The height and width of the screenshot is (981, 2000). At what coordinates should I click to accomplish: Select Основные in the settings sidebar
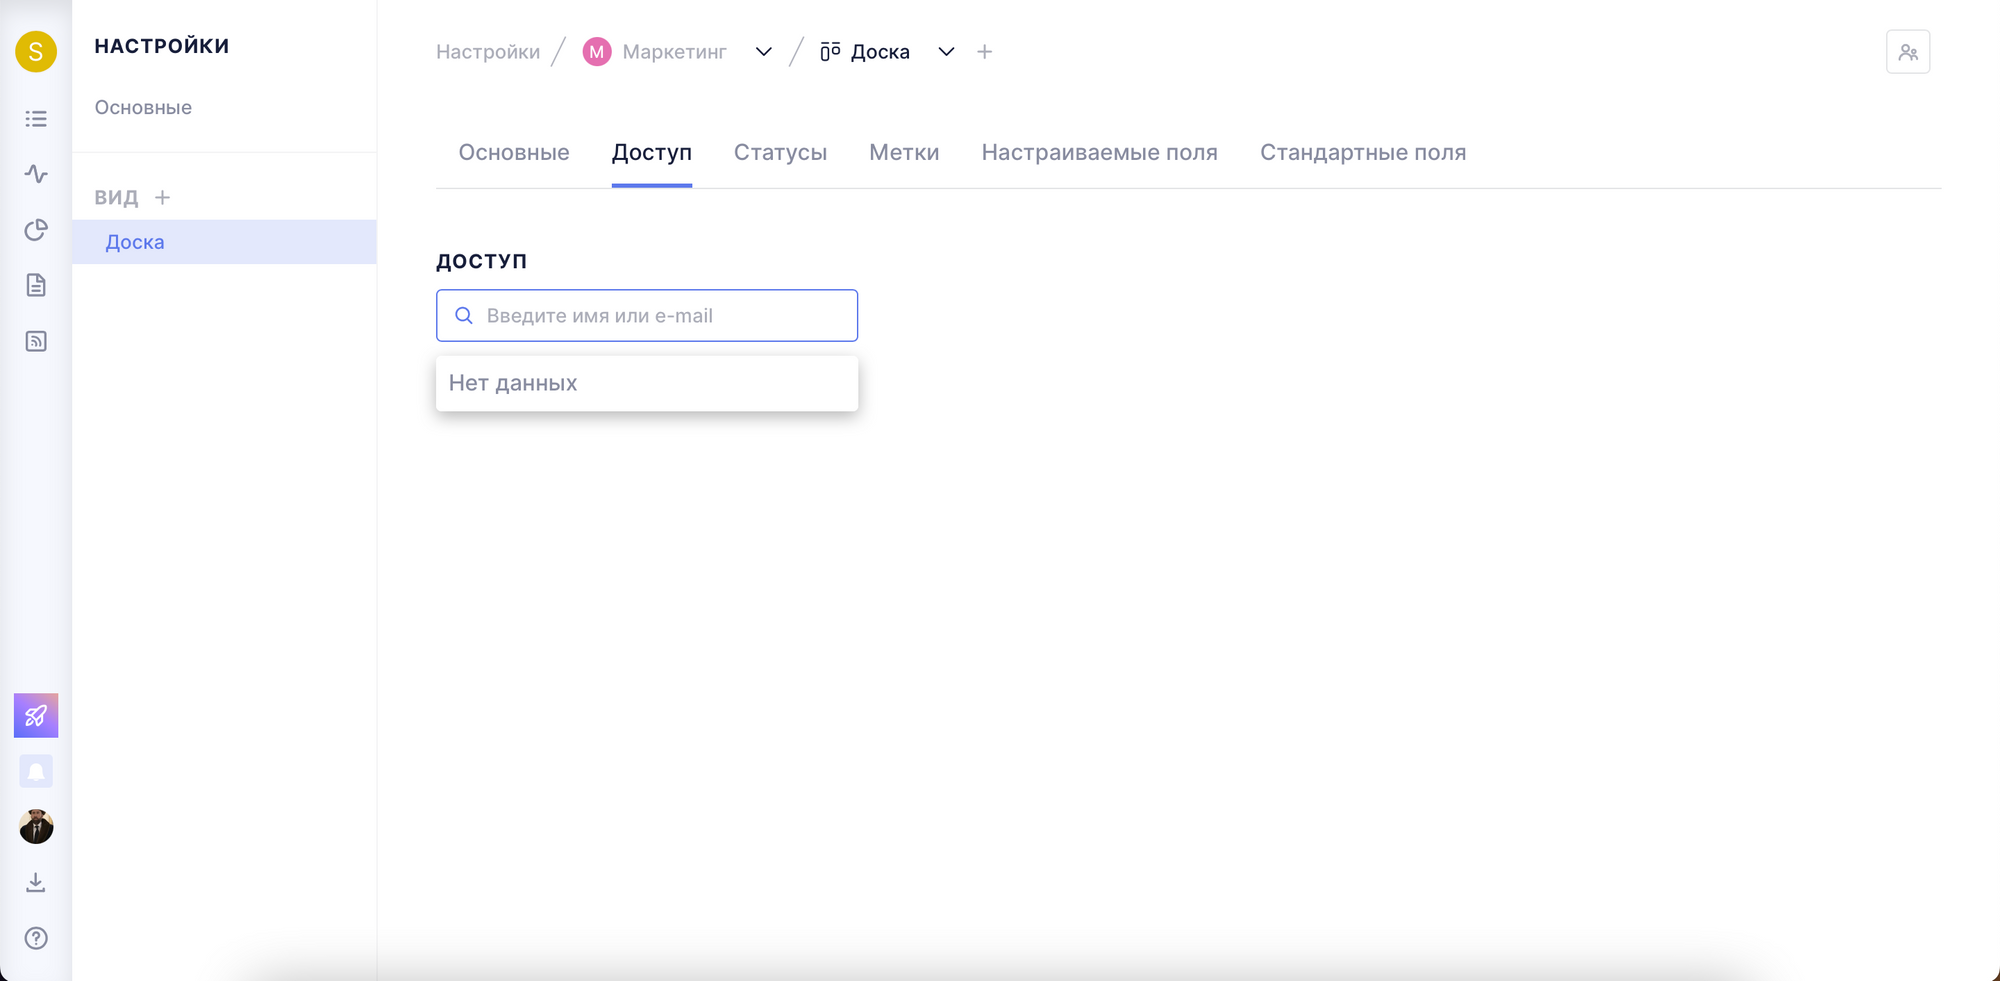[143, 108]
